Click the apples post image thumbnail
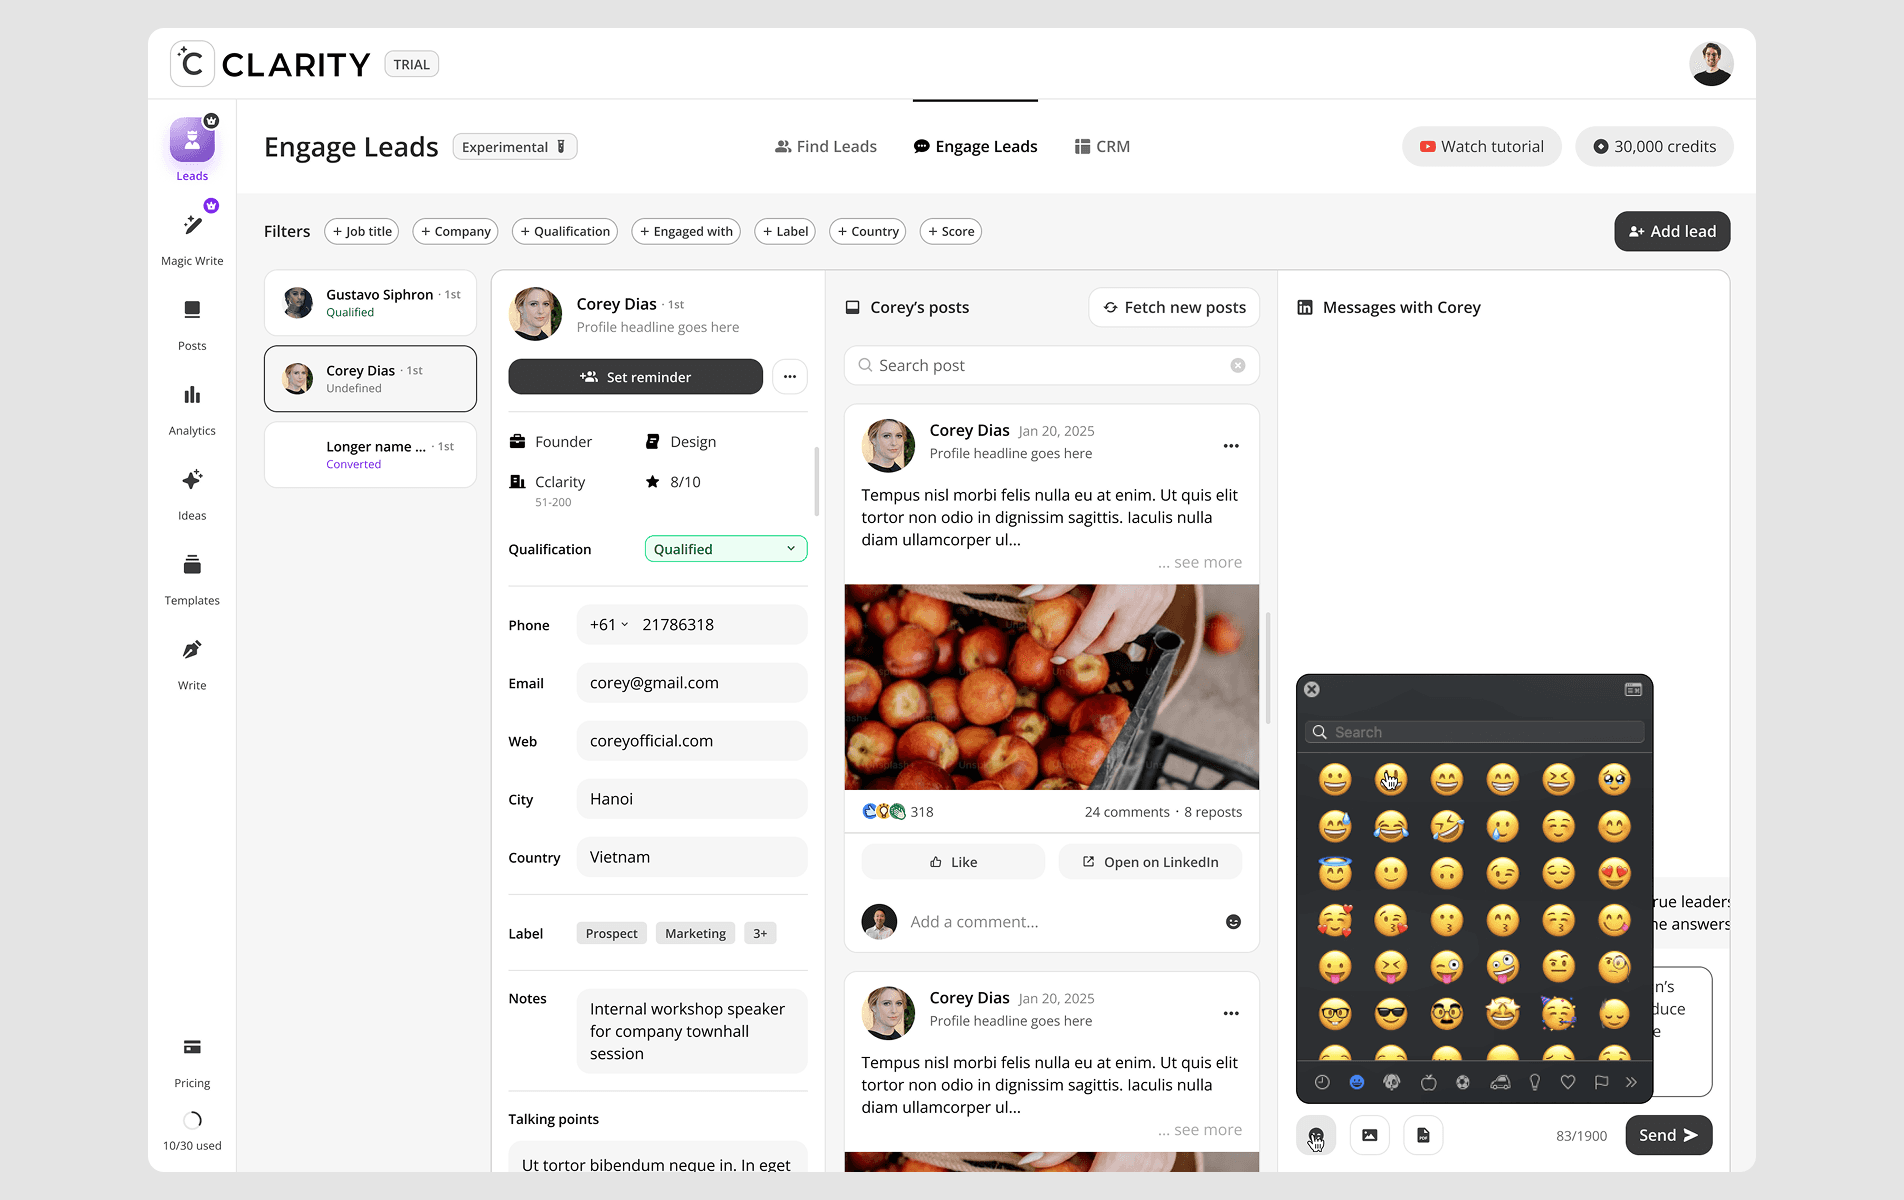The image size is (1904, 1200). click(x=1052, y=687)
